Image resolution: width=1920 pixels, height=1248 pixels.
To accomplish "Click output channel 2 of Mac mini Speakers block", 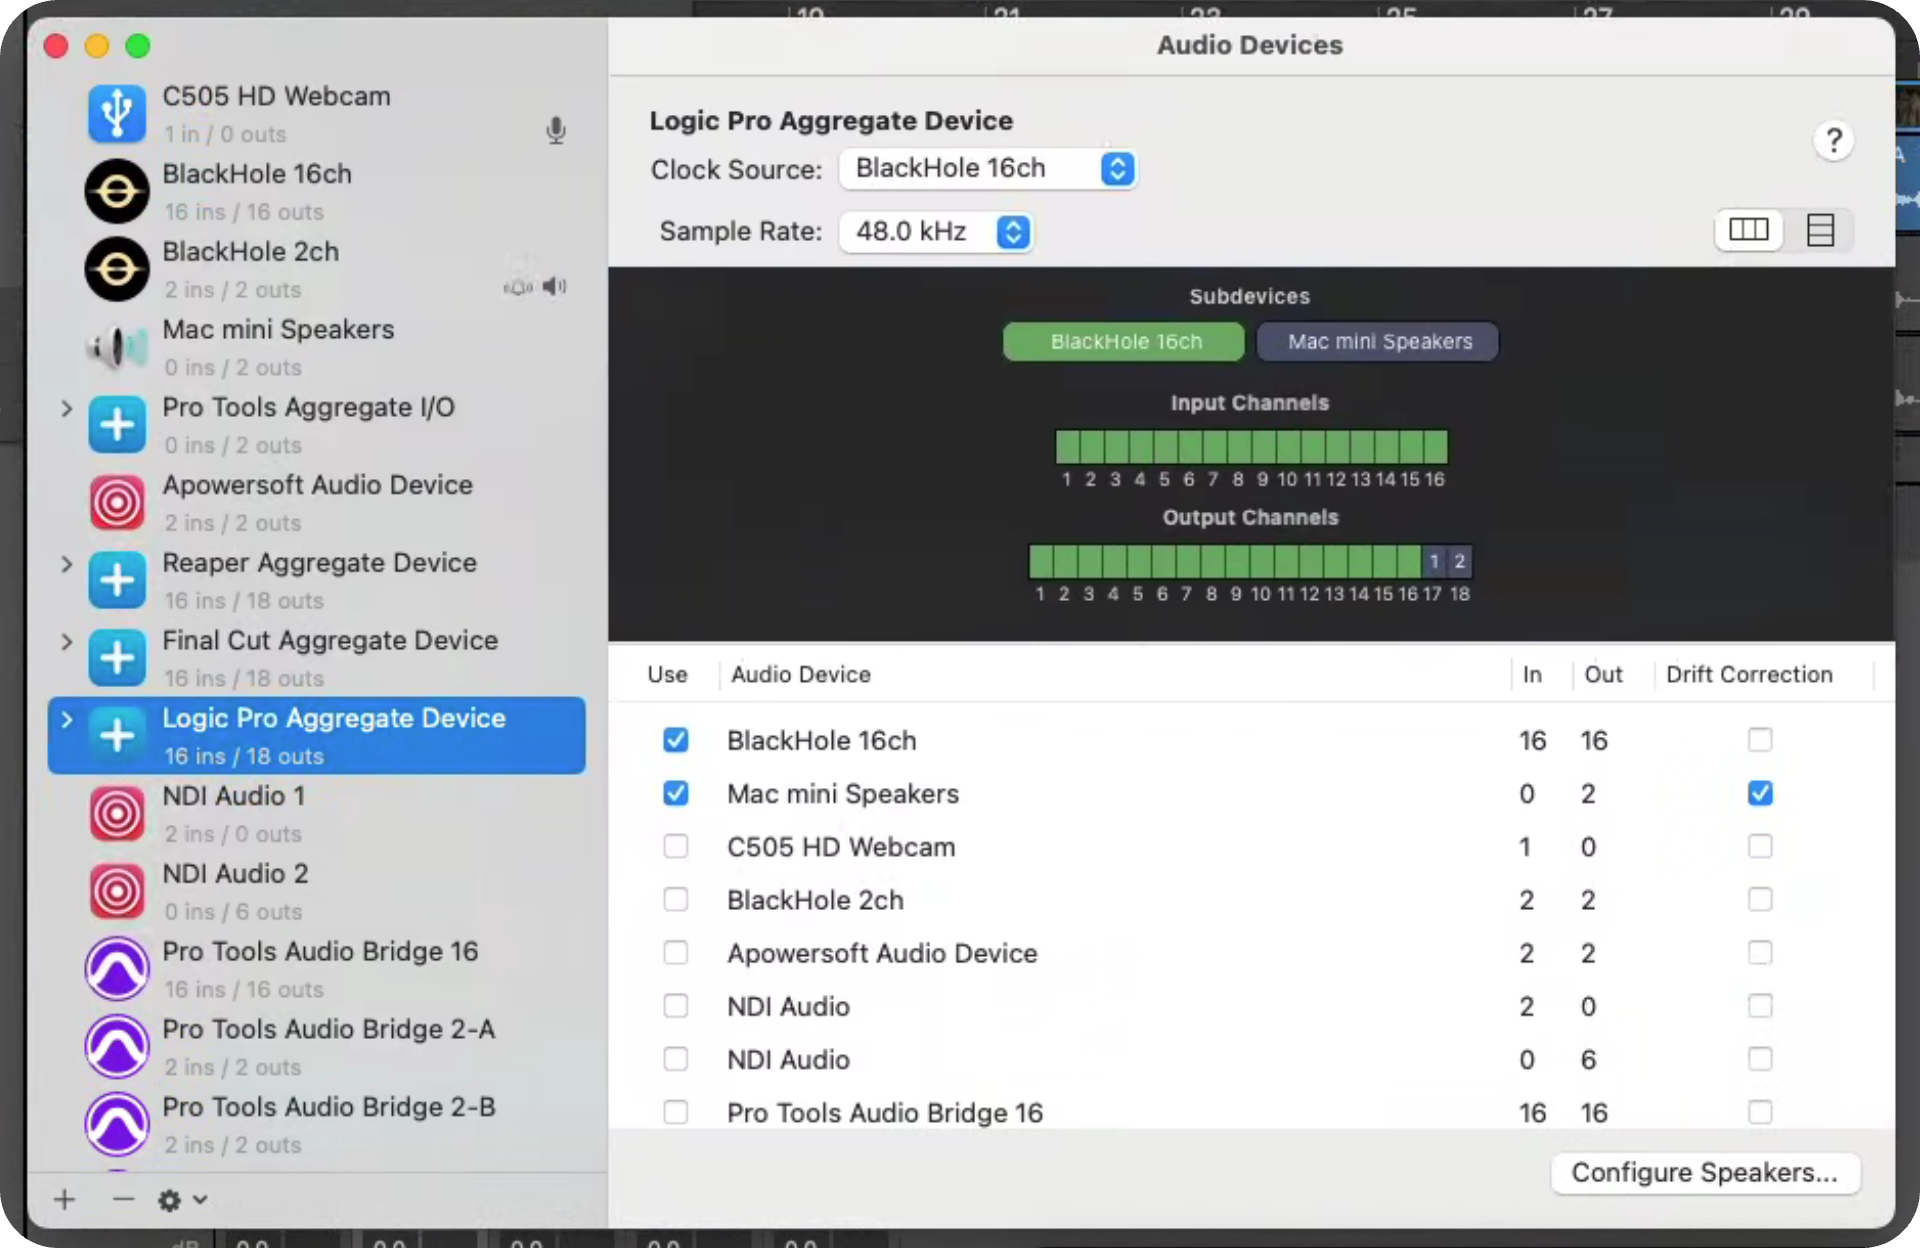I will [1460, 561].
